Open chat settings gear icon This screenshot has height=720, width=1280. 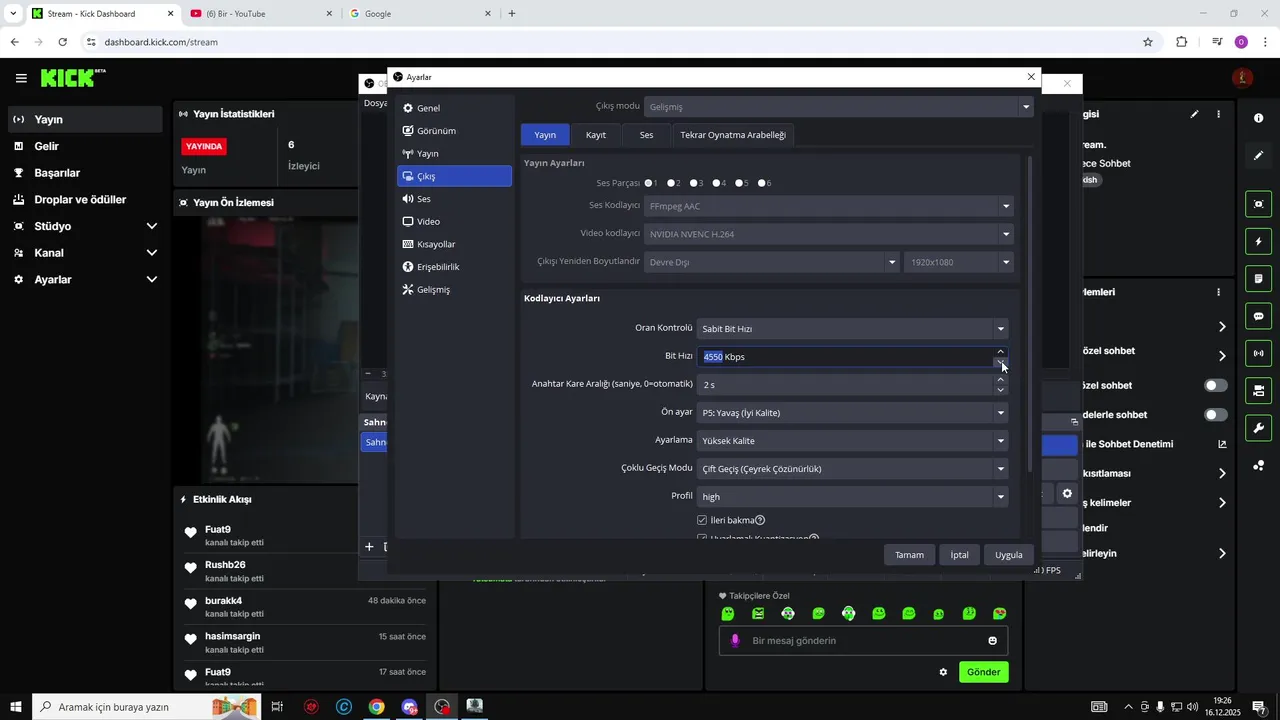pos(943,672)
